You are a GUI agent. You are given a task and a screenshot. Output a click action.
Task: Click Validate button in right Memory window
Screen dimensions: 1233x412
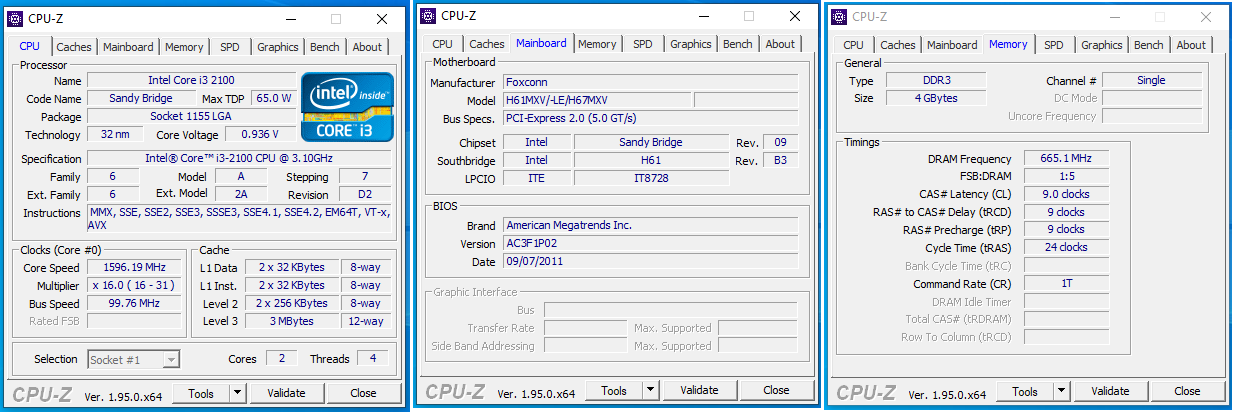pyautogui.click(x=1111, y=391)
